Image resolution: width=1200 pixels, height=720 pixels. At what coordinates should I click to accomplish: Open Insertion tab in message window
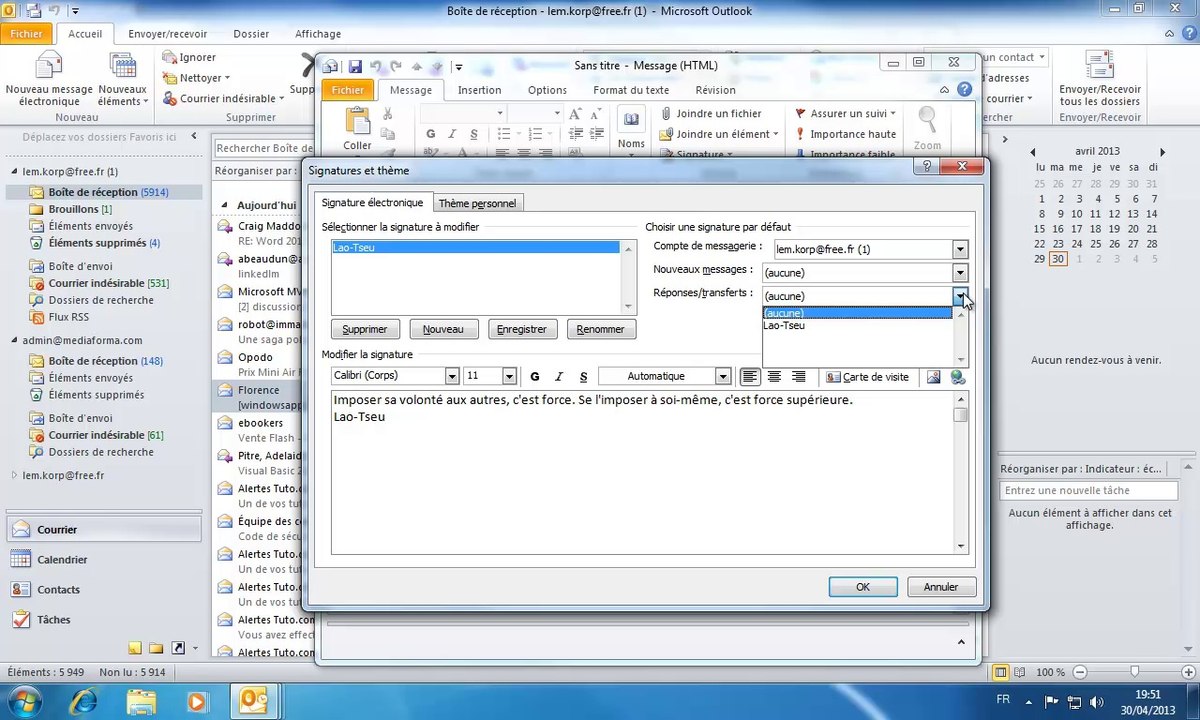pos(480,90)
